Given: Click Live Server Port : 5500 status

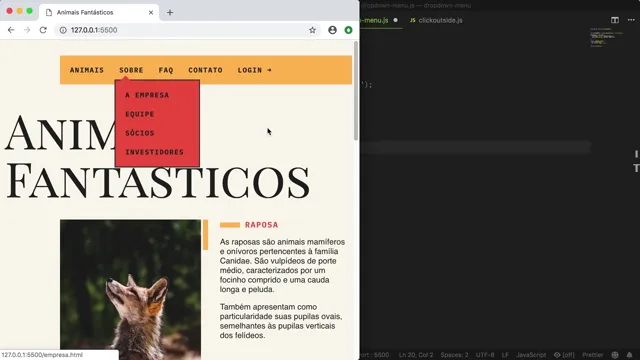Looking at the screenshot, I should [x=375, y=355].
